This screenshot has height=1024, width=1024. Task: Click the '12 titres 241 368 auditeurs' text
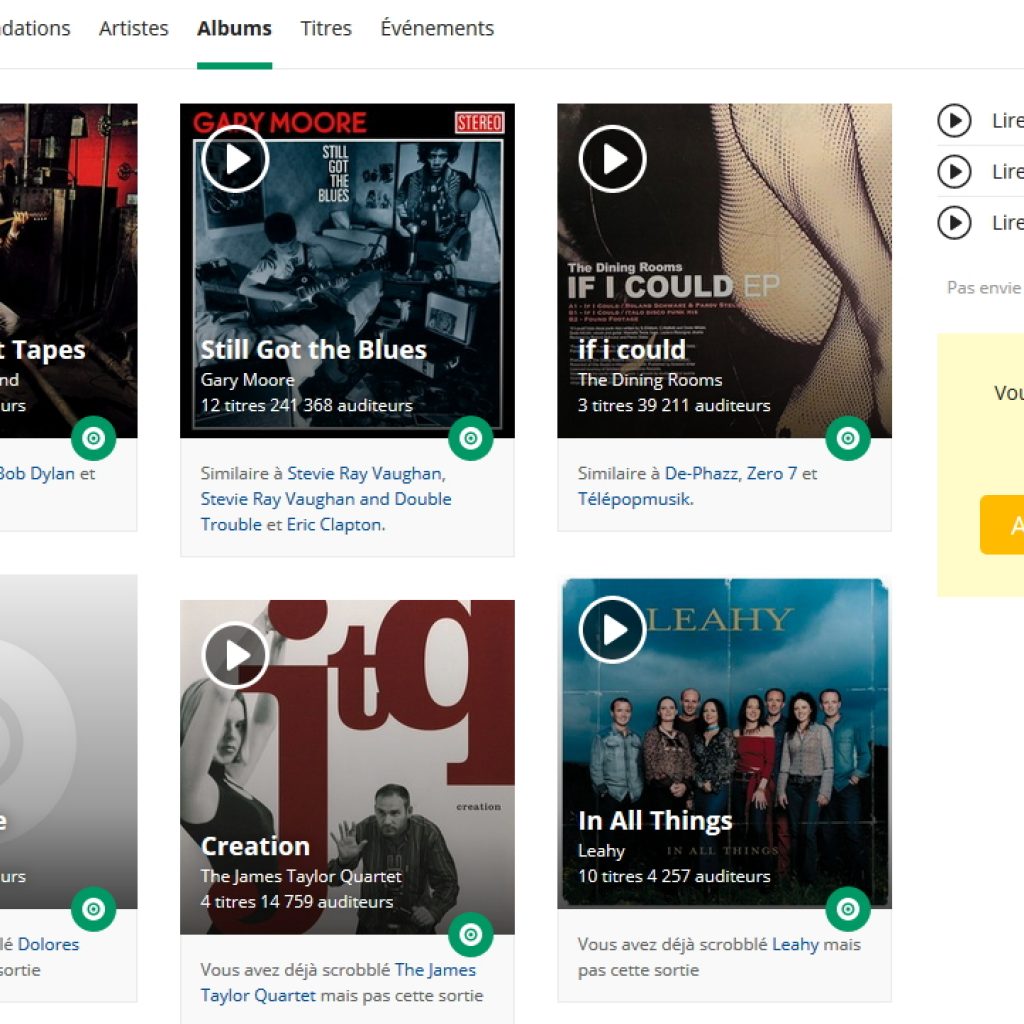306,405
